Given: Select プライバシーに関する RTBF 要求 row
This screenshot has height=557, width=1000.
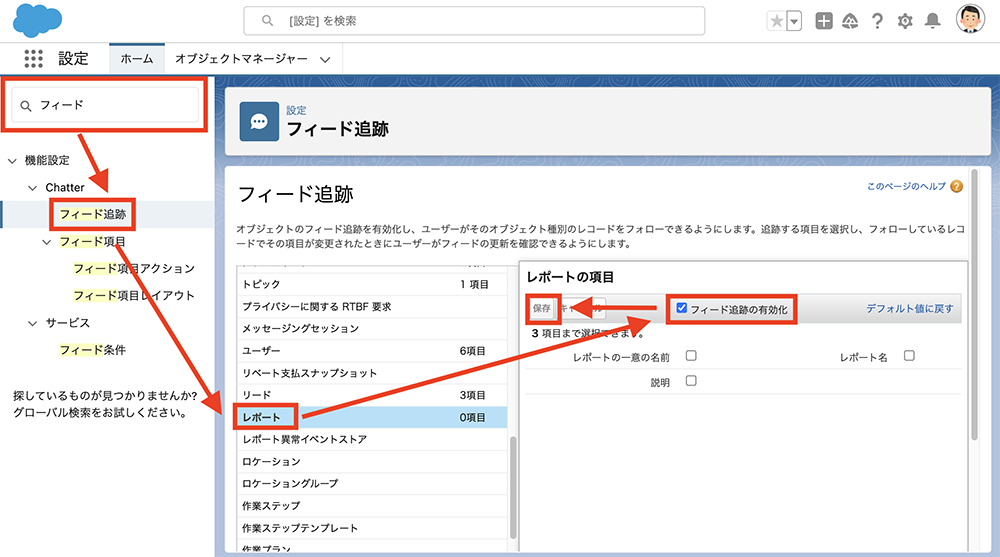Looking at the screenshot, I should pyautogui.click(x=372, y=307).
